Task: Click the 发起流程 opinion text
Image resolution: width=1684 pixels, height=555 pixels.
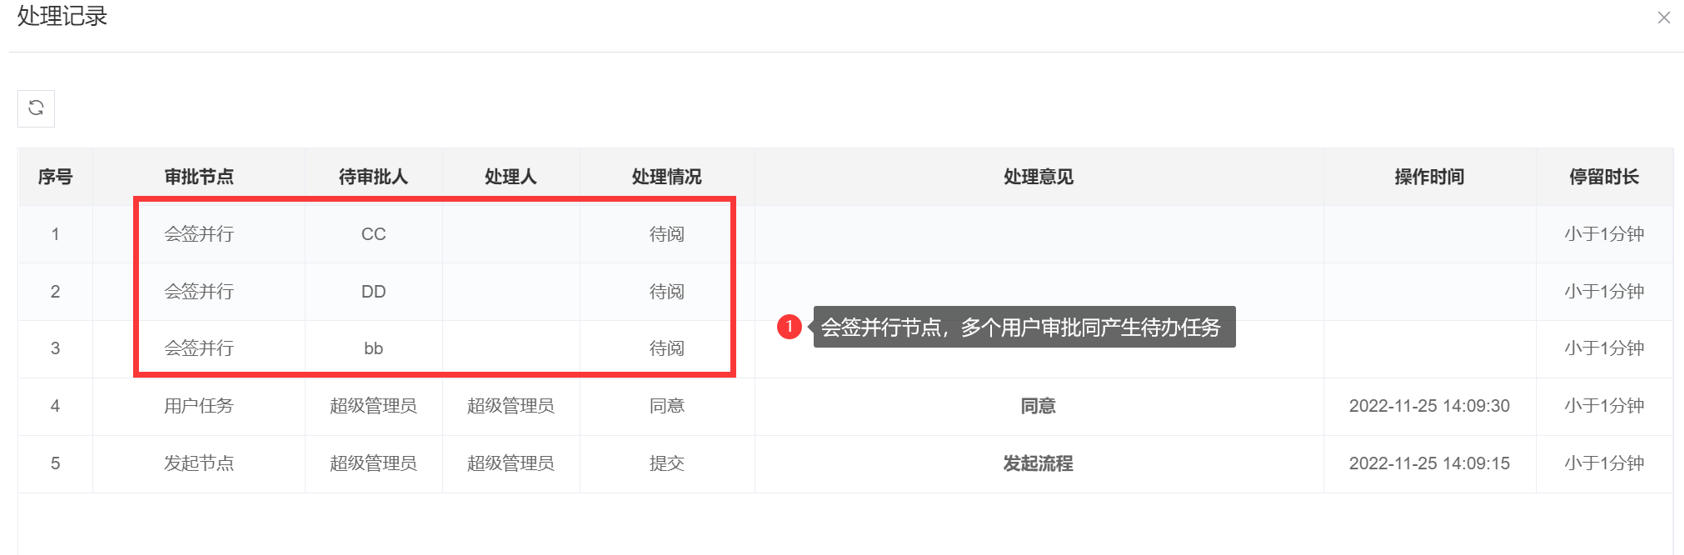Action: pos(1038,464)
